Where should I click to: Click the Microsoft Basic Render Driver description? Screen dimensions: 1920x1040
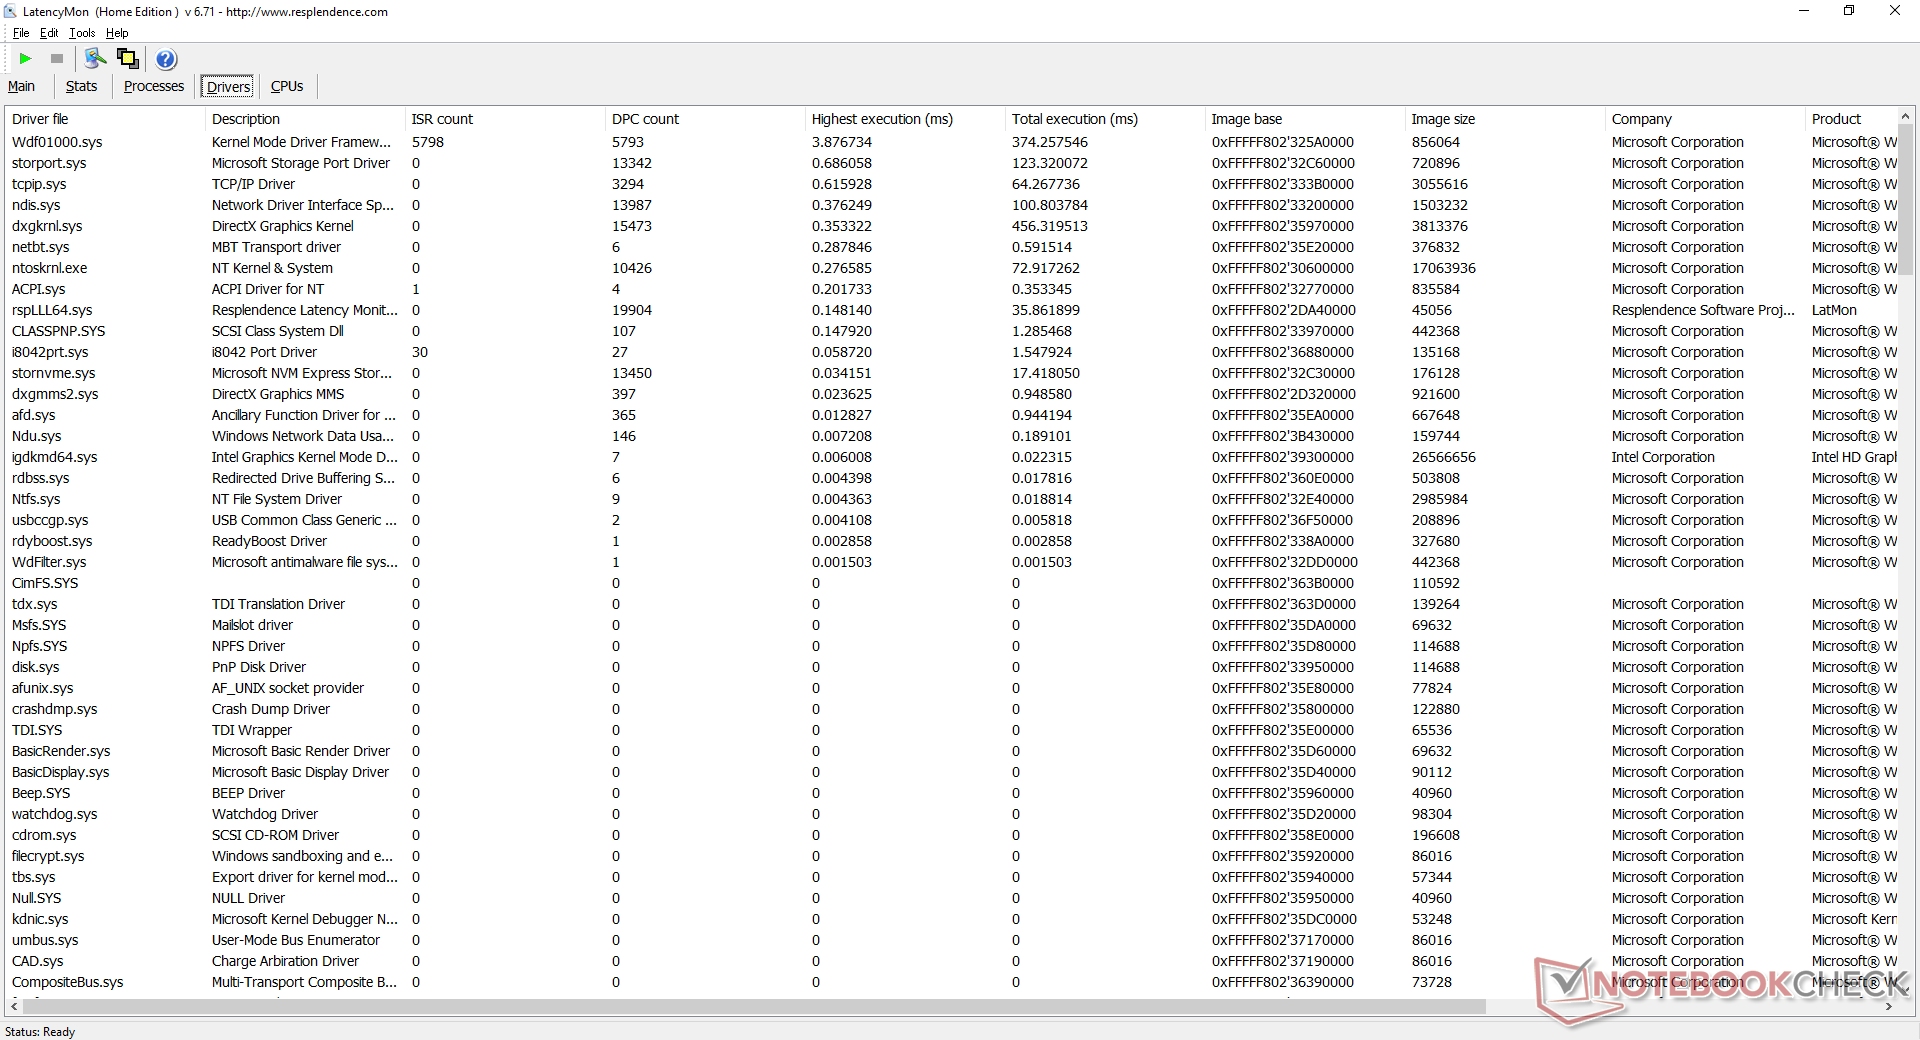tap(300, 751)
